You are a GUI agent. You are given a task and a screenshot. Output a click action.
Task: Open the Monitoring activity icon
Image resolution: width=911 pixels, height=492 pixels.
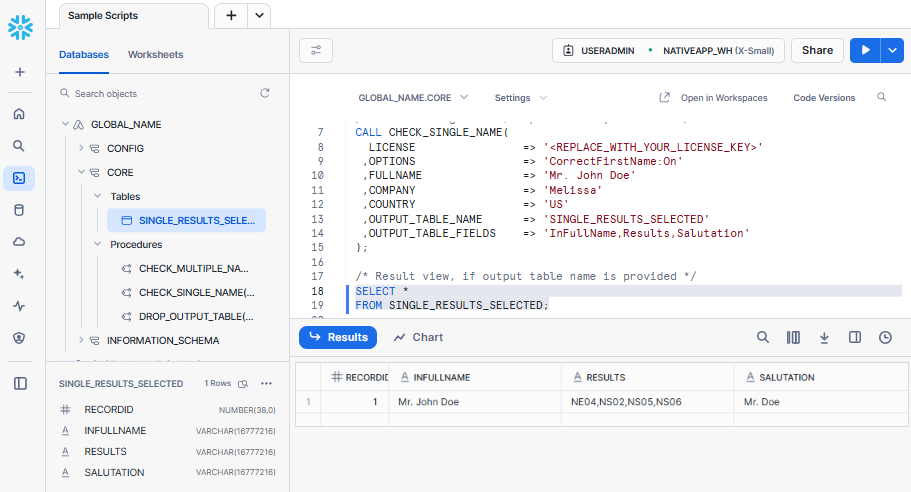(19, 306)
